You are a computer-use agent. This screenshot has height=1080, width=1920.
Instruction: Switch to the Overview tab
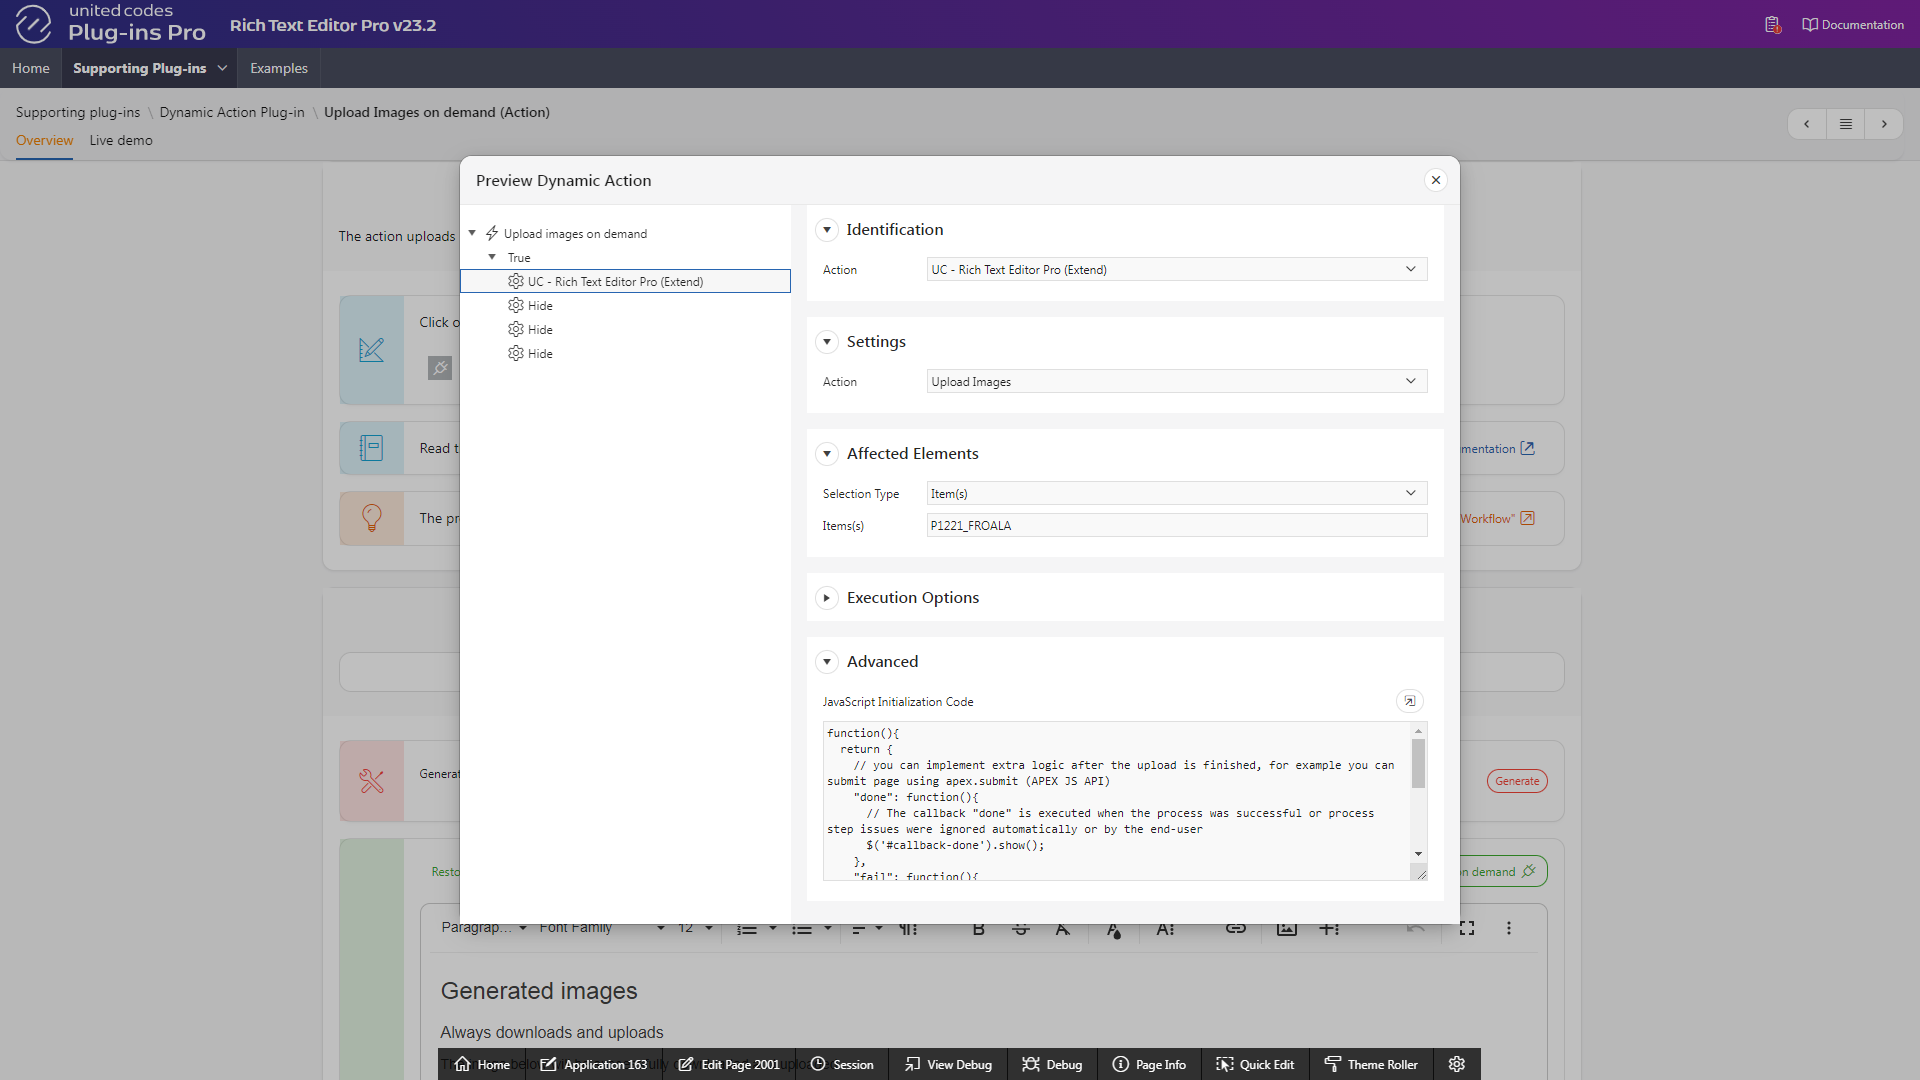tap(44, 140)
